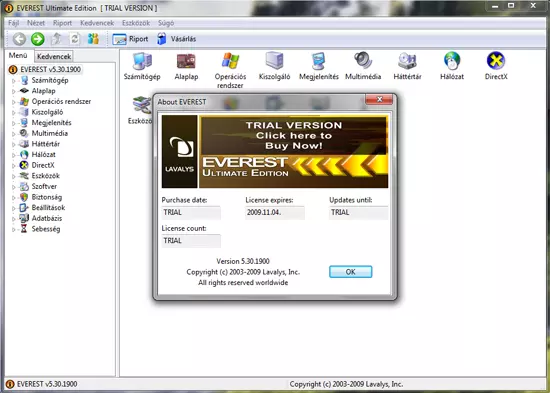Click the Back navigation arrow icon
This screenshot has width=550, height=393.
19,39
